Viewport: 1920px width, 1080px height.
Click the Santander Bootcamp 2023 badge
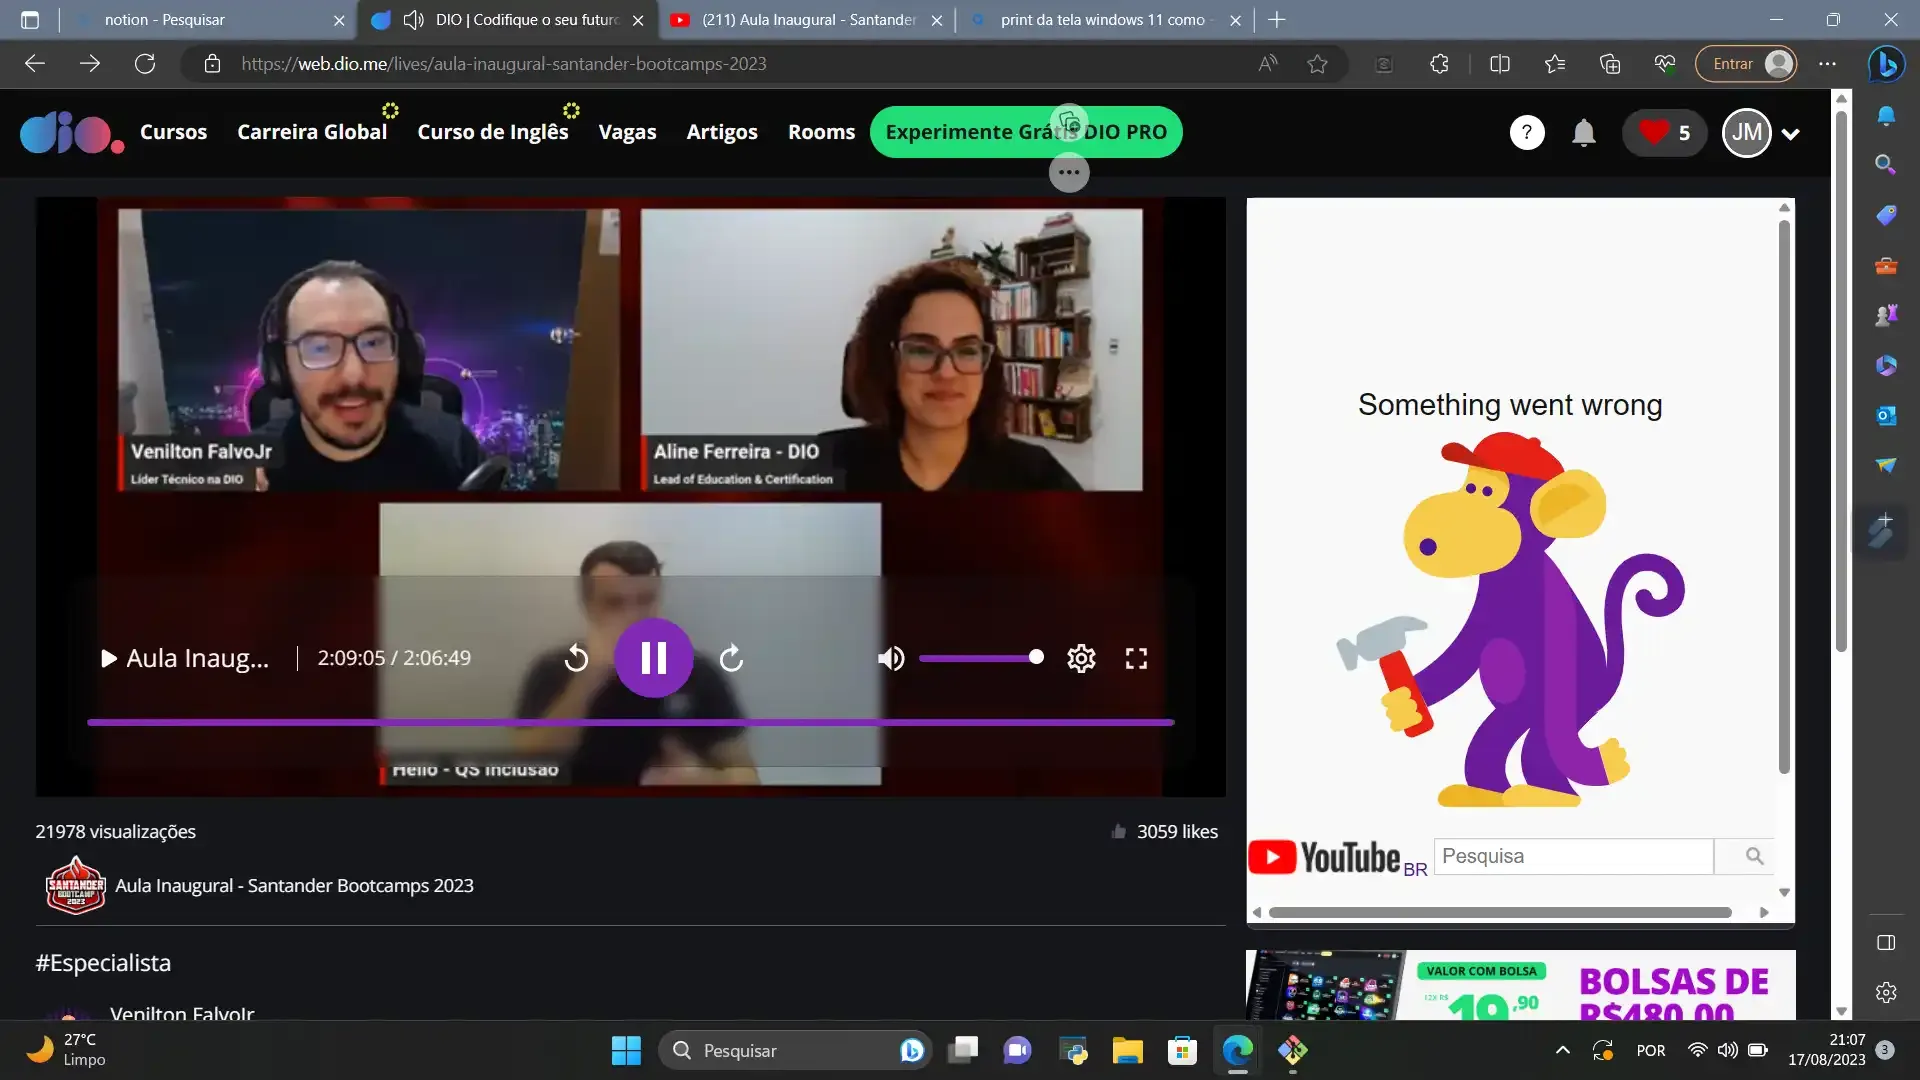75,886
